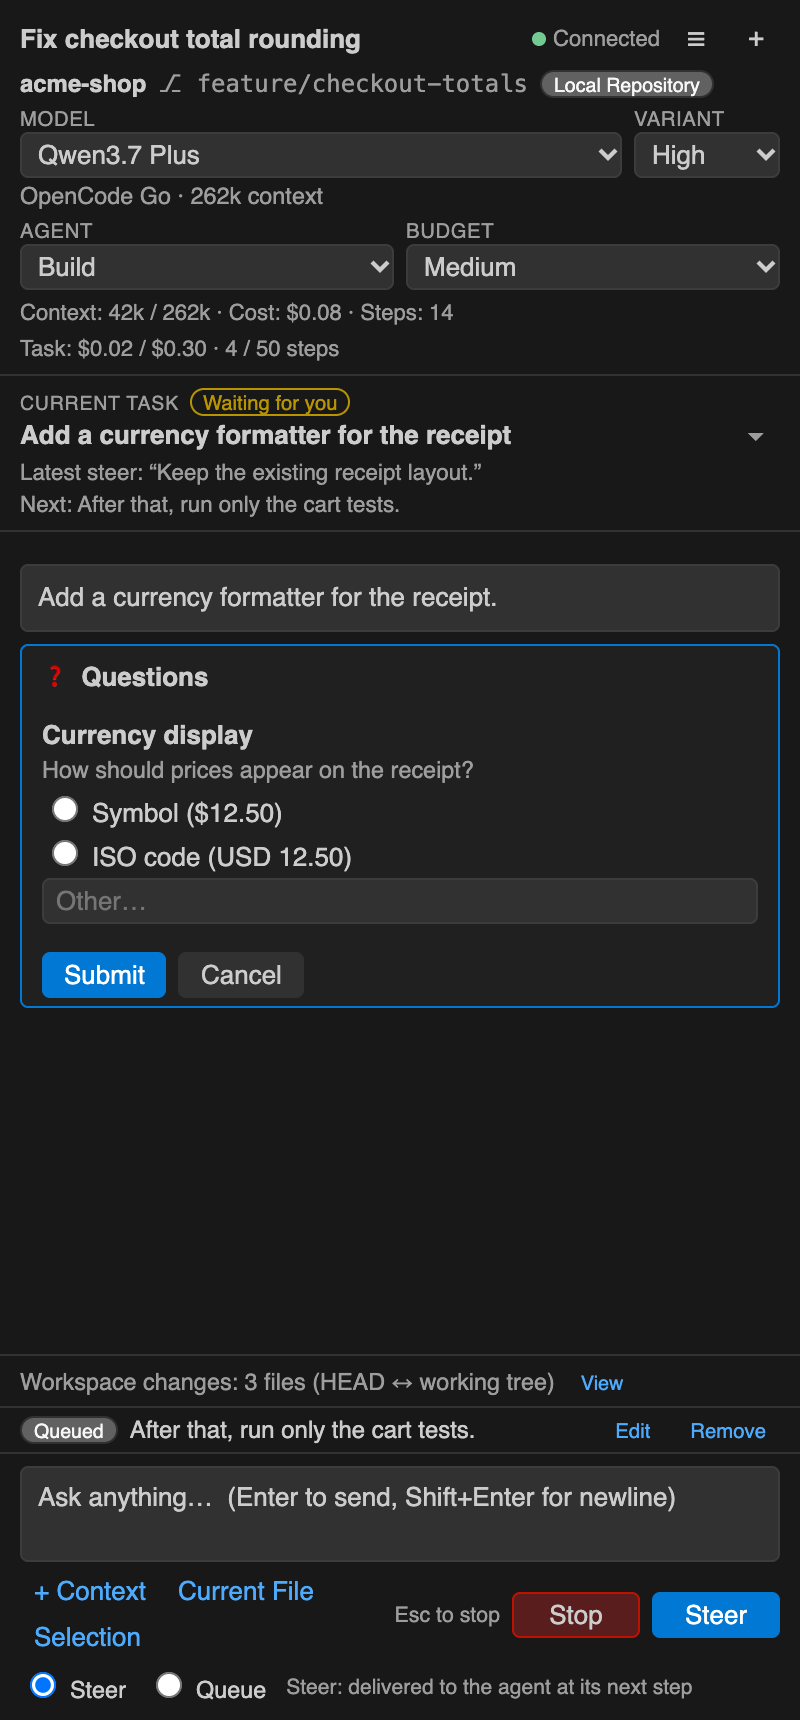Screen dimensions: 800x1720
Task: Select the ISO code (USD 12.50) option
Action: 65,853
